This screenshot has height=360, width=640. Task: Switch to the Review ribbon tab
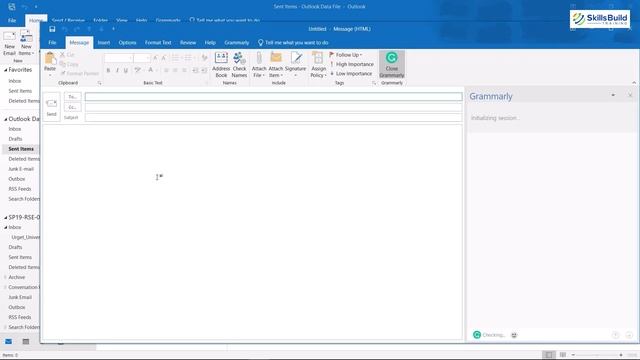click(x=188, y=42)
